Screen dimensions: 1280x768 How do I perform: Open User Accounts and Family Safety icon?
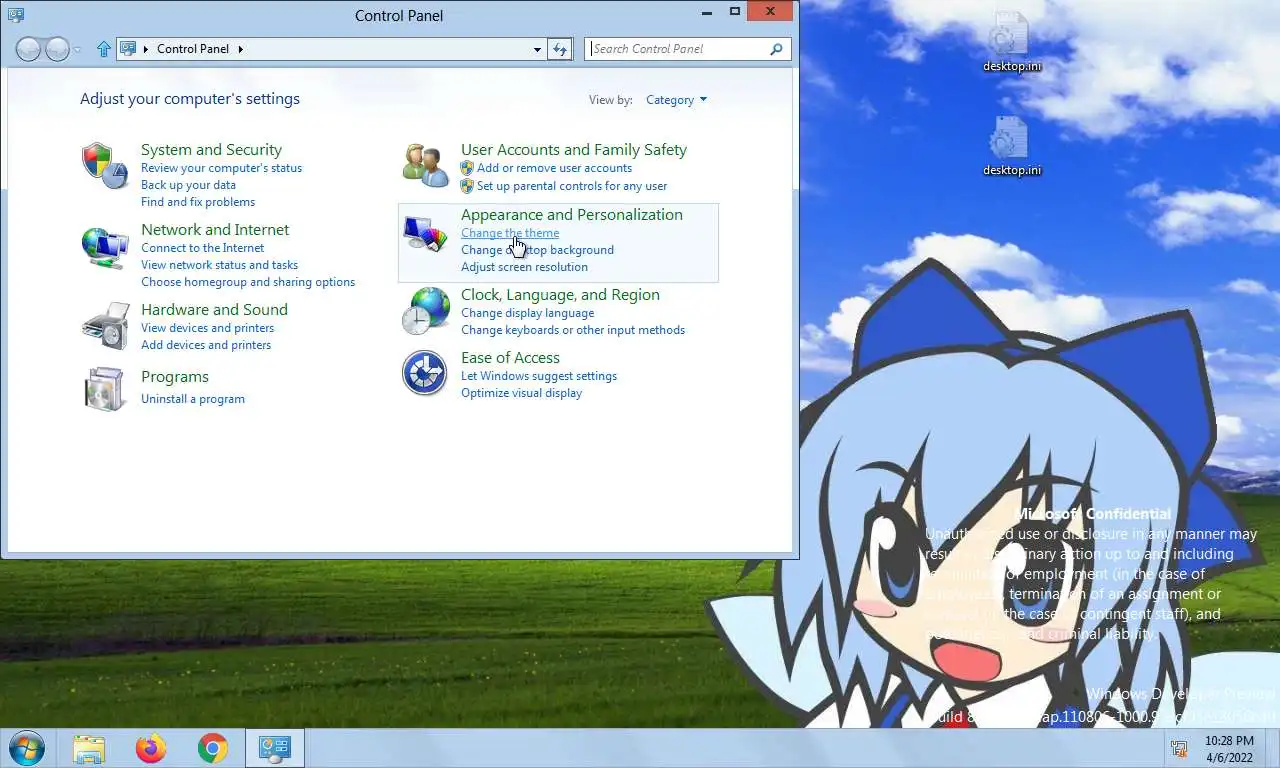[x=425, y=165]
